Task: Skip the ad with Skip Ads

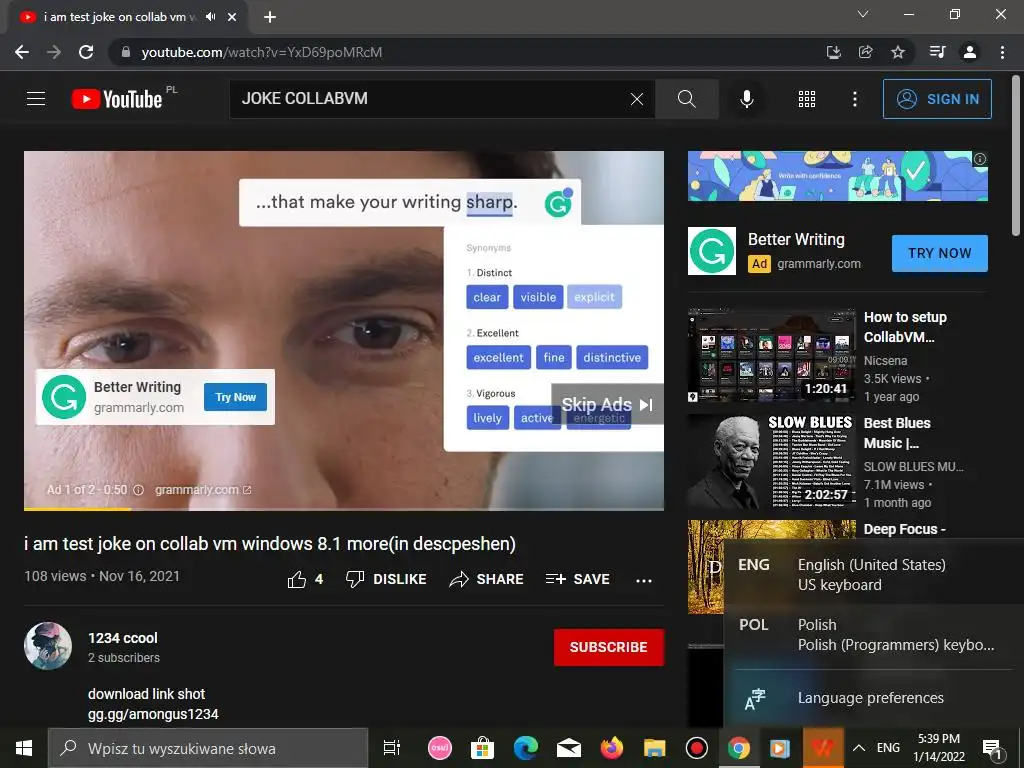Action: 607,404
